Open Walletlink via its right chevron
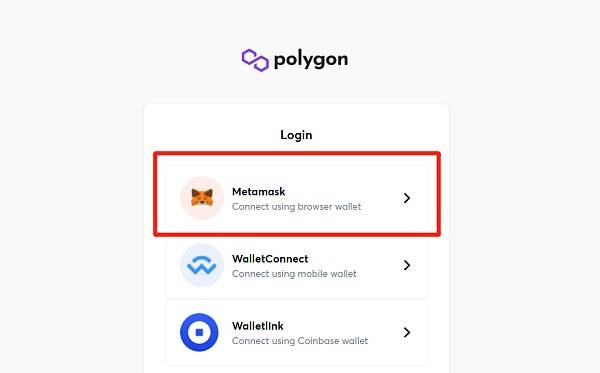Viewport: 600px width, 373px height. click(407, 332)
